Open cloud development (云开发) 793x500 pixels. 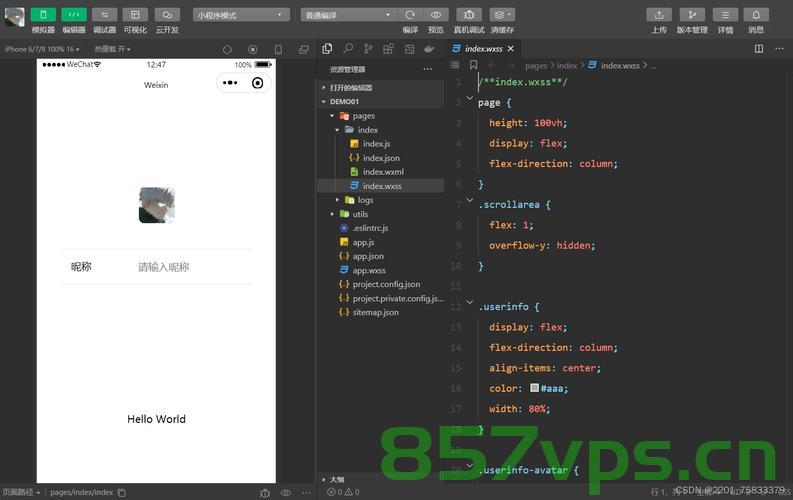tap(167, 15)
